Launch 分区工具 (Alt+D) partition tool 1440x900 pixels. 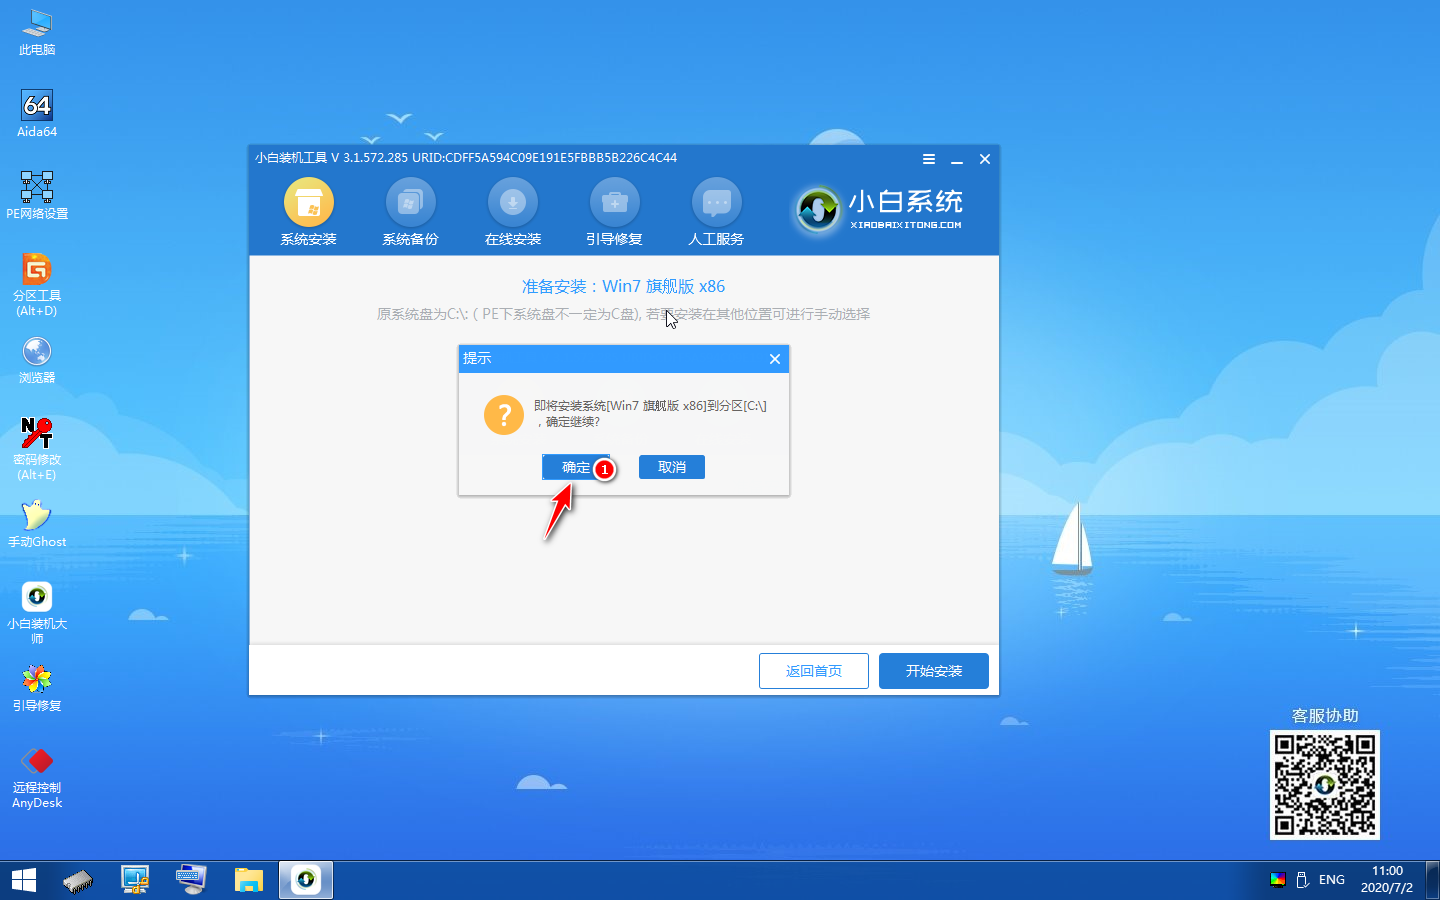tap(37, 285)
